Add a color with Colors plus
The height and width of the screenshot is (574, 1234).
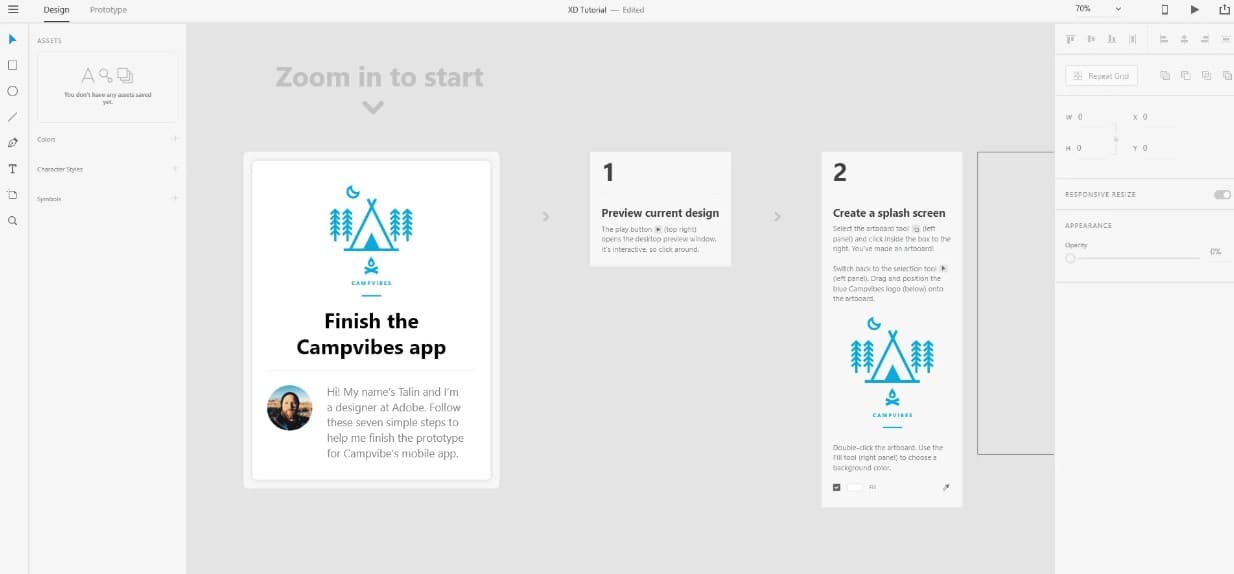click(x=174, y=139)
